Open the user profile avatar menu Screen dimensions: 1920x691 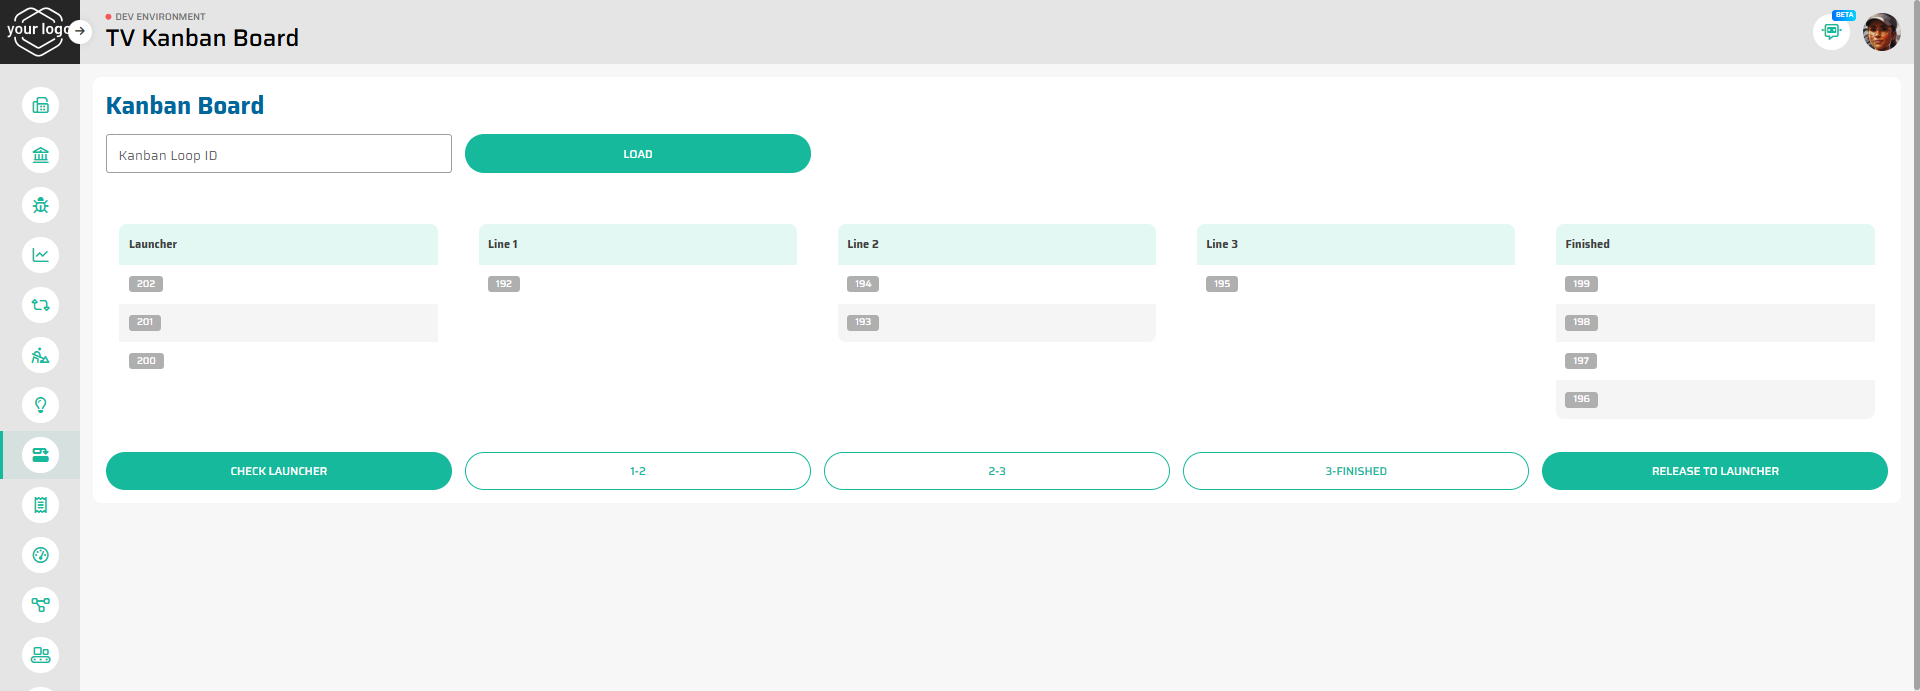coord(1881,32)
